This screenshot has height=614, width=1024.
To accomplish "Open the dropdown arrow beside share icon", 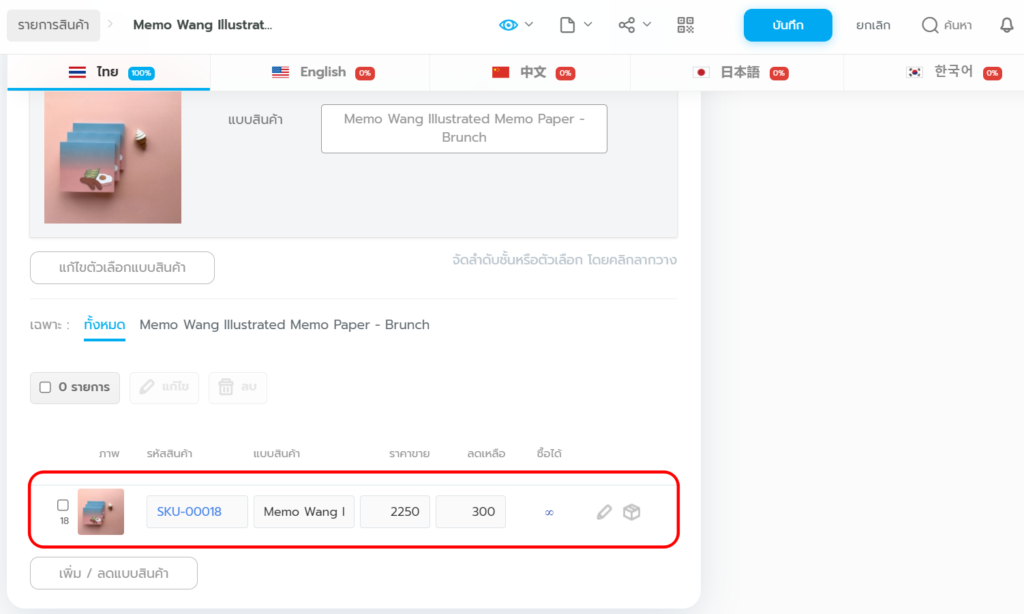I will pos(647,25).
